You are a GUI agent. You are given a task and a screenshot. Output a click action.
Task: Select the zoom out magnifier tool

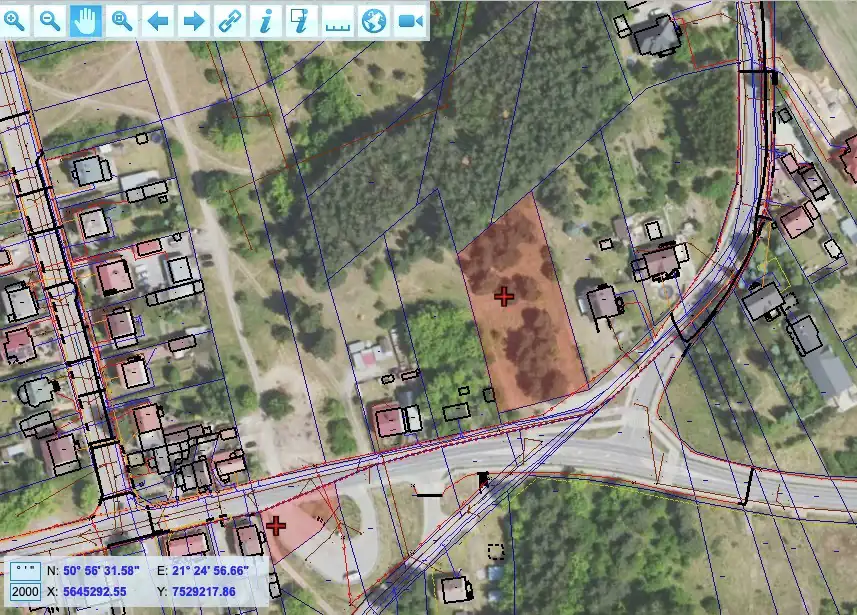(50, 20)
